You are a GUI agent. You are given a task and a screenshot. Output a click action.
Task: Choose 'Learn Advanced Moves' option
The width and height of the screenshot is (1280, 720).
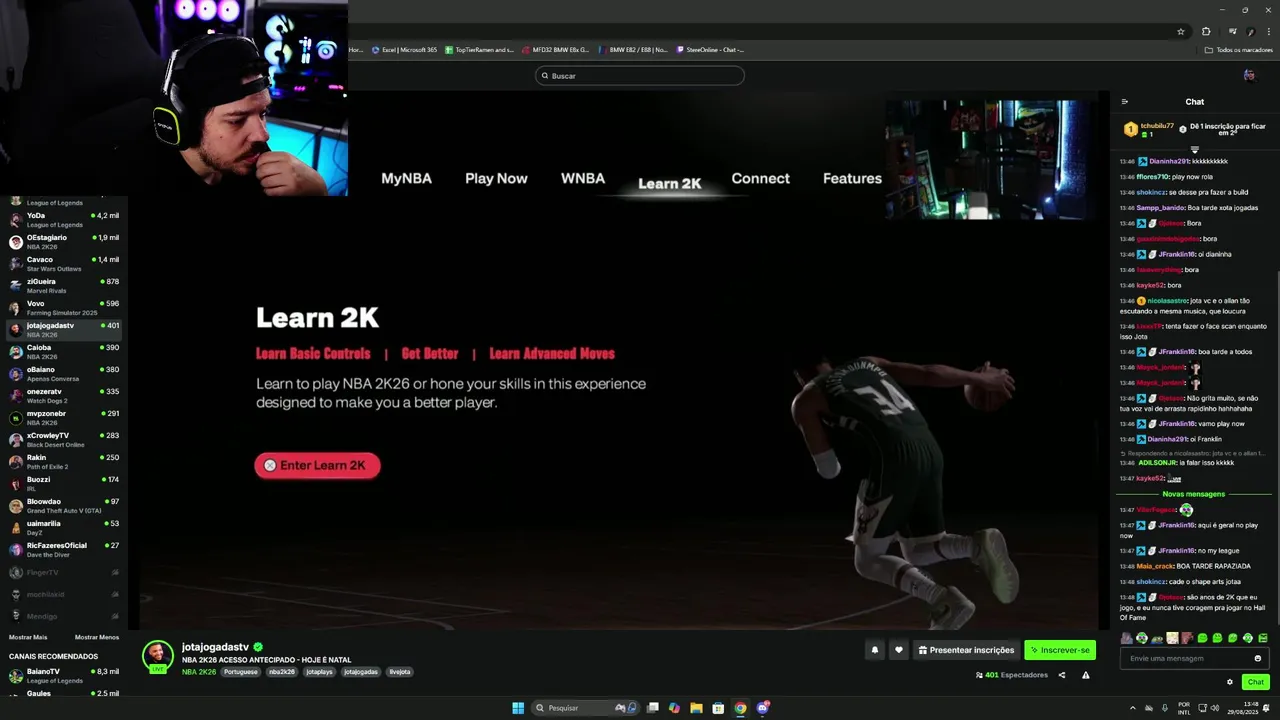tap(552, 354)
